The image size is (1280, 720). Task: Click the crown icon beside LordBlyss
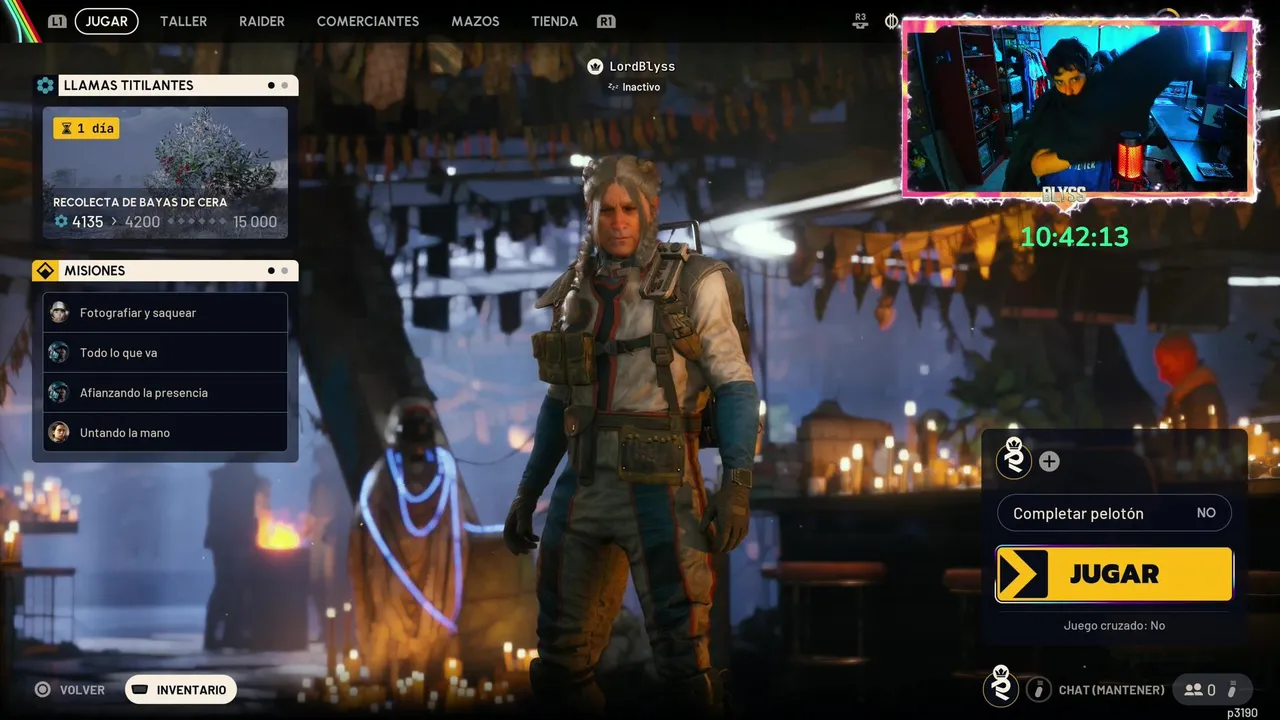click(x=595, y=66)
